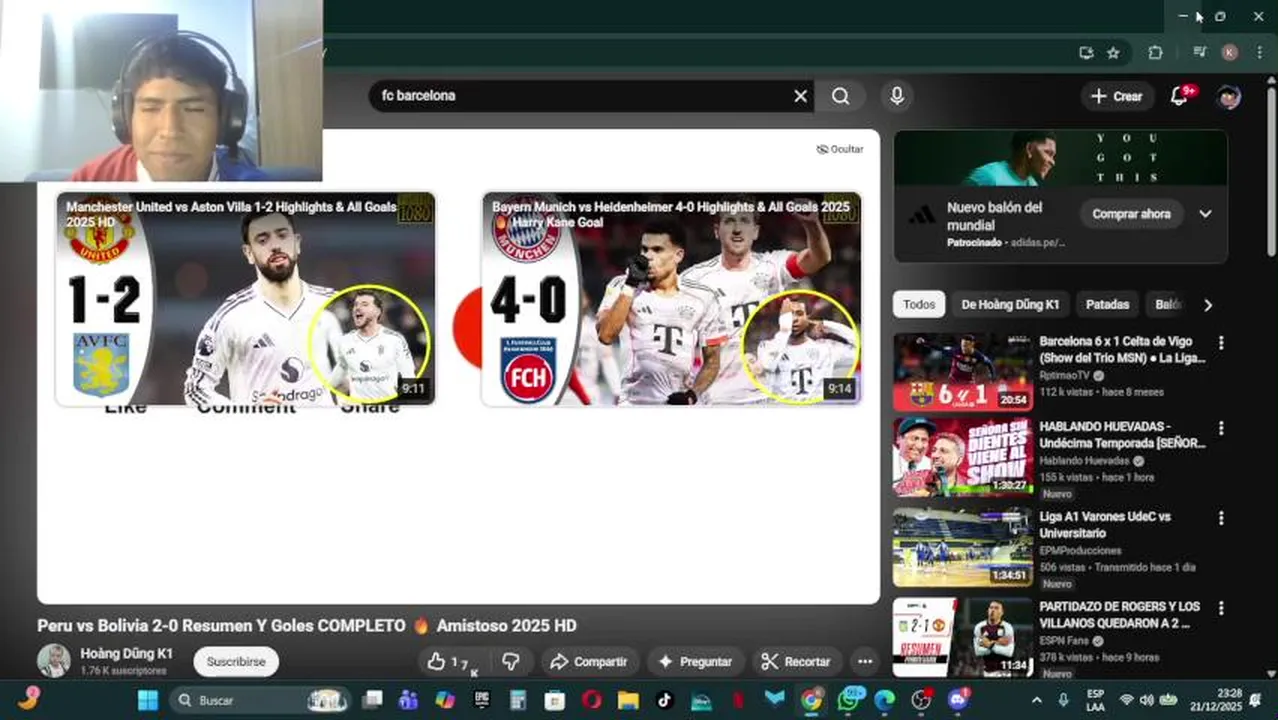
Task: Open Liga A1 Varones UdeC thumbnail
Action: pyautogui.click(x=963, y=547)
